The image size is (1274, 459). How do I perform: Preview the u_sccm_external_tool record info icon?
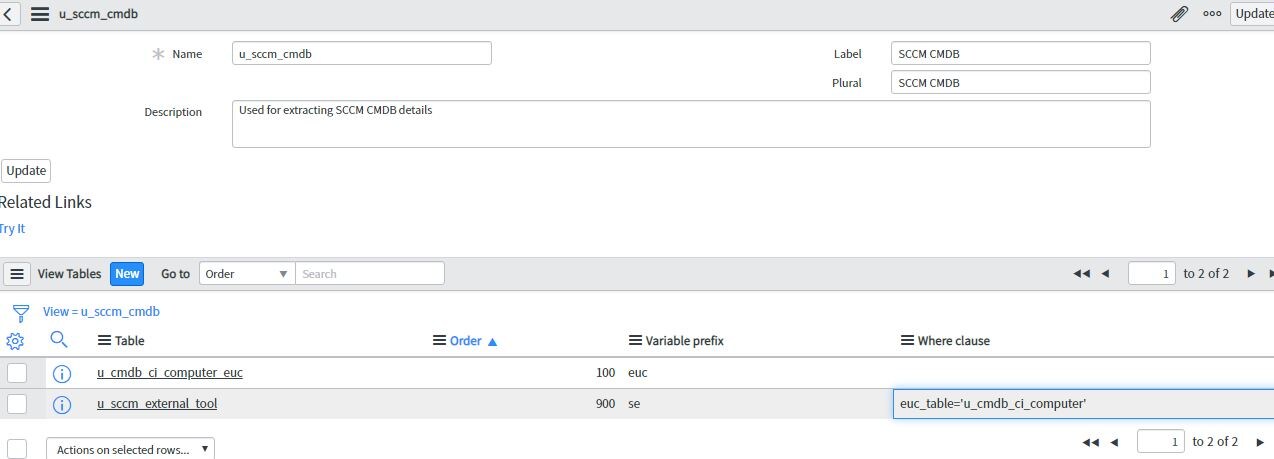61,404
